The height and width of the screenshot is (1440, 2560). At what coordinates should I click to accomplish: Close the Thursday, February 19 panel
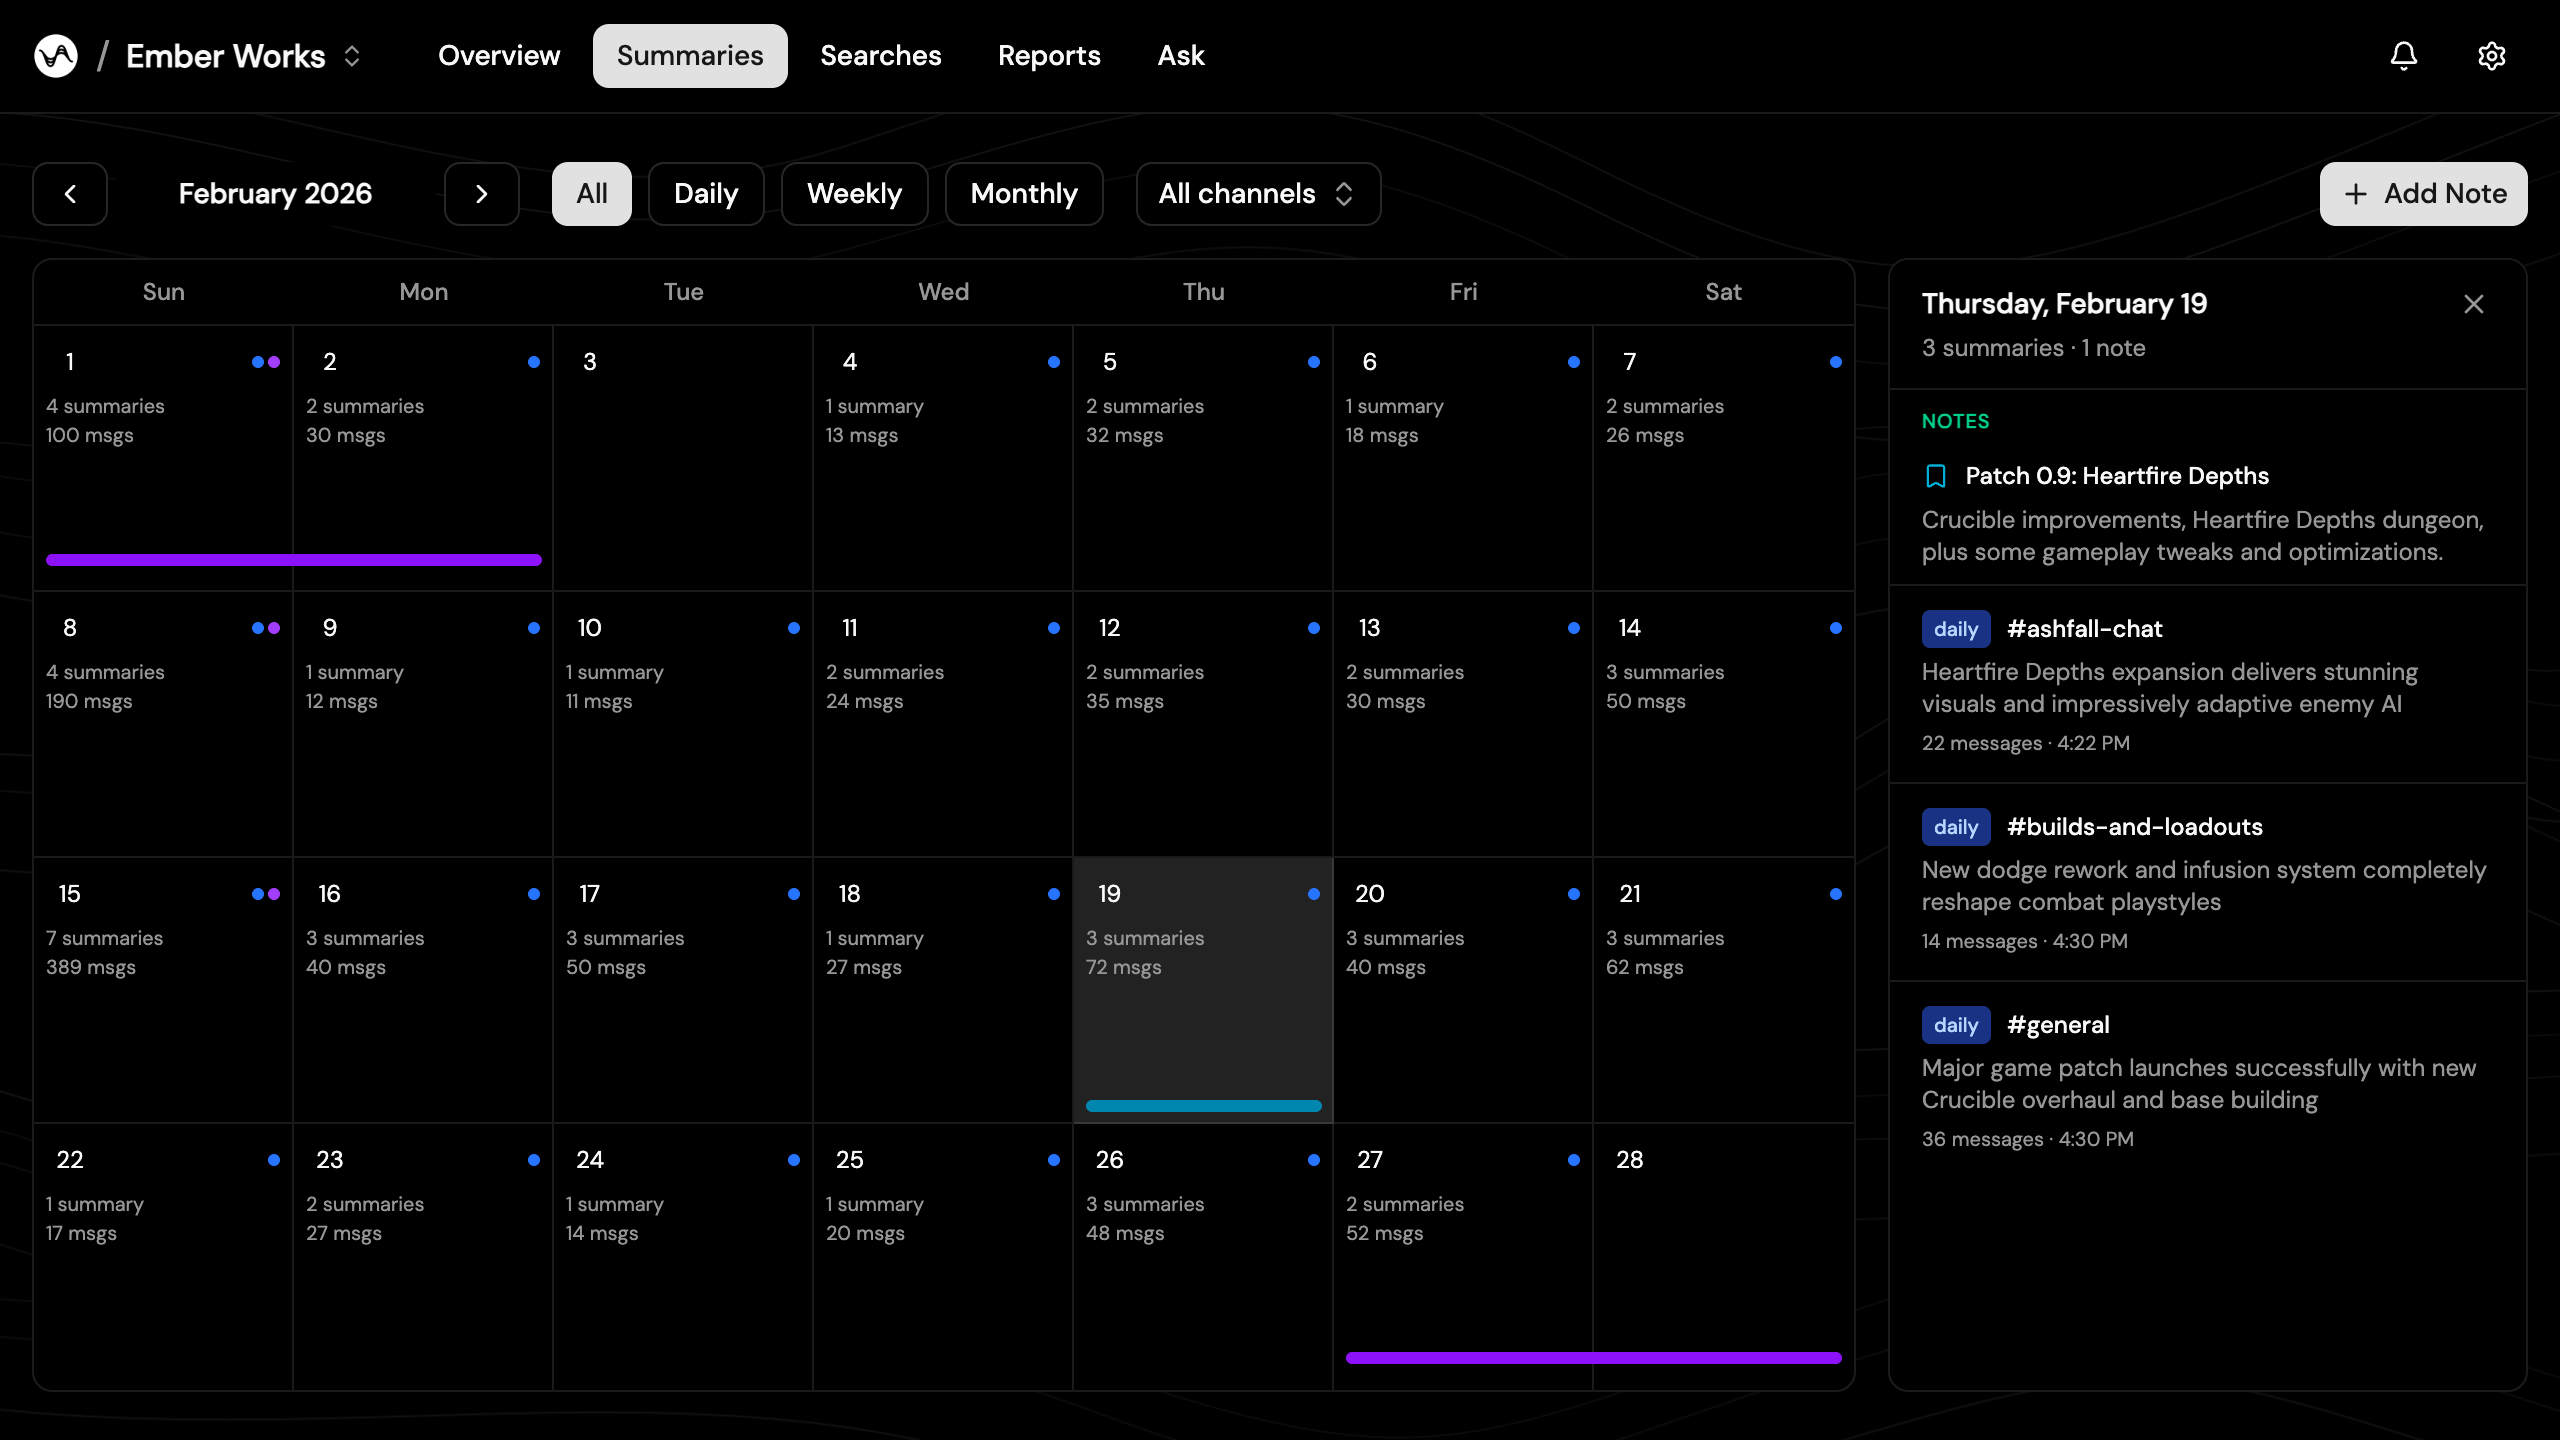2474,304
